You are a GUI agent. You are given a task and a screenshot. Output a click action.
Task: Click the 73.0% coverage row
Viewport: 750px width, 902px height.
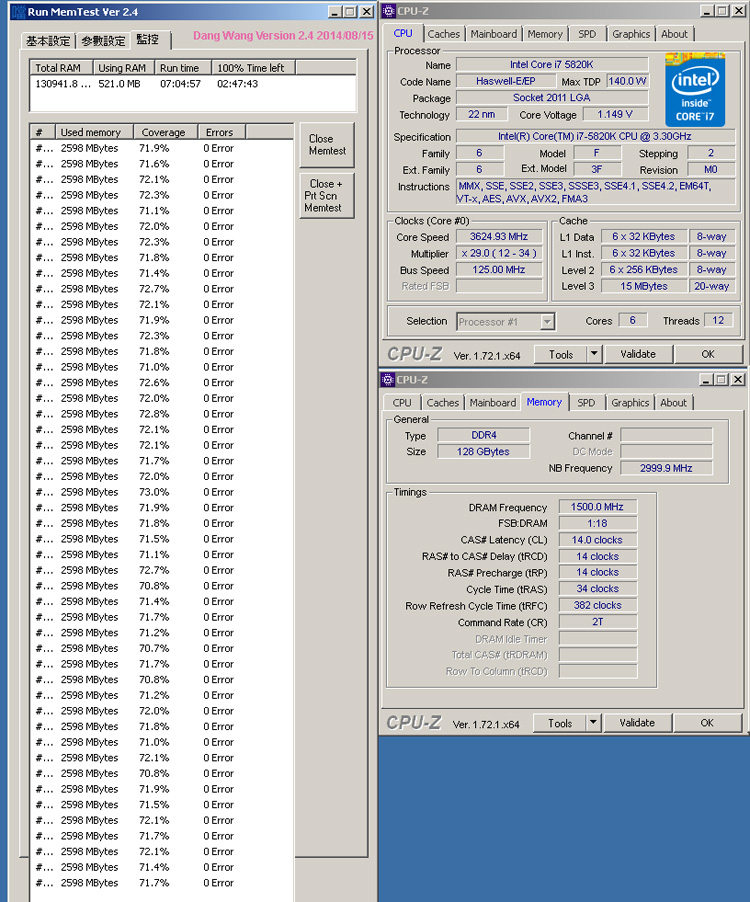tap(162, 492)
